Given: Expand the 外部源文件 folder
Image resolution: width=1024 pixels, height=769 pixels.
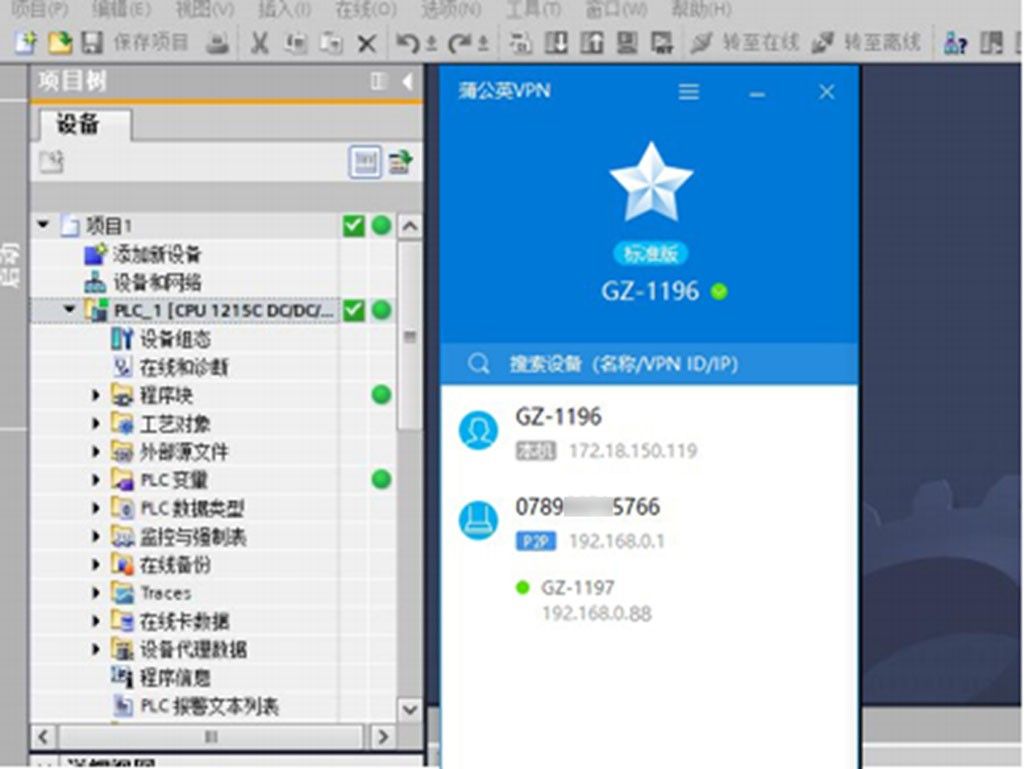Looking at the screenshot, I should pyautogui.click(x=96, y=451).
